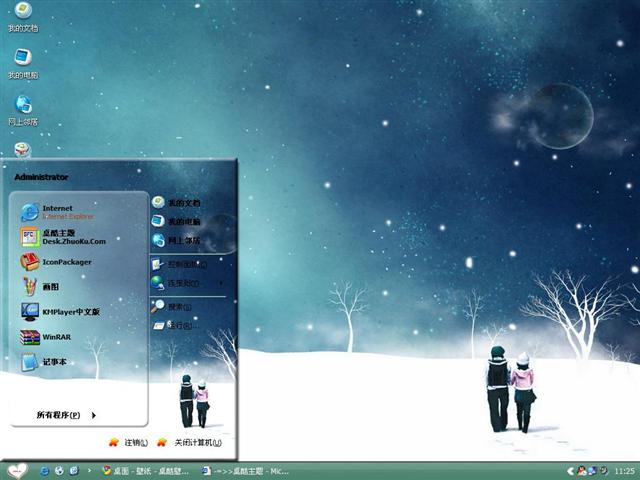
Task: Open the 我的文档 desktop icon
Action: 23,16
